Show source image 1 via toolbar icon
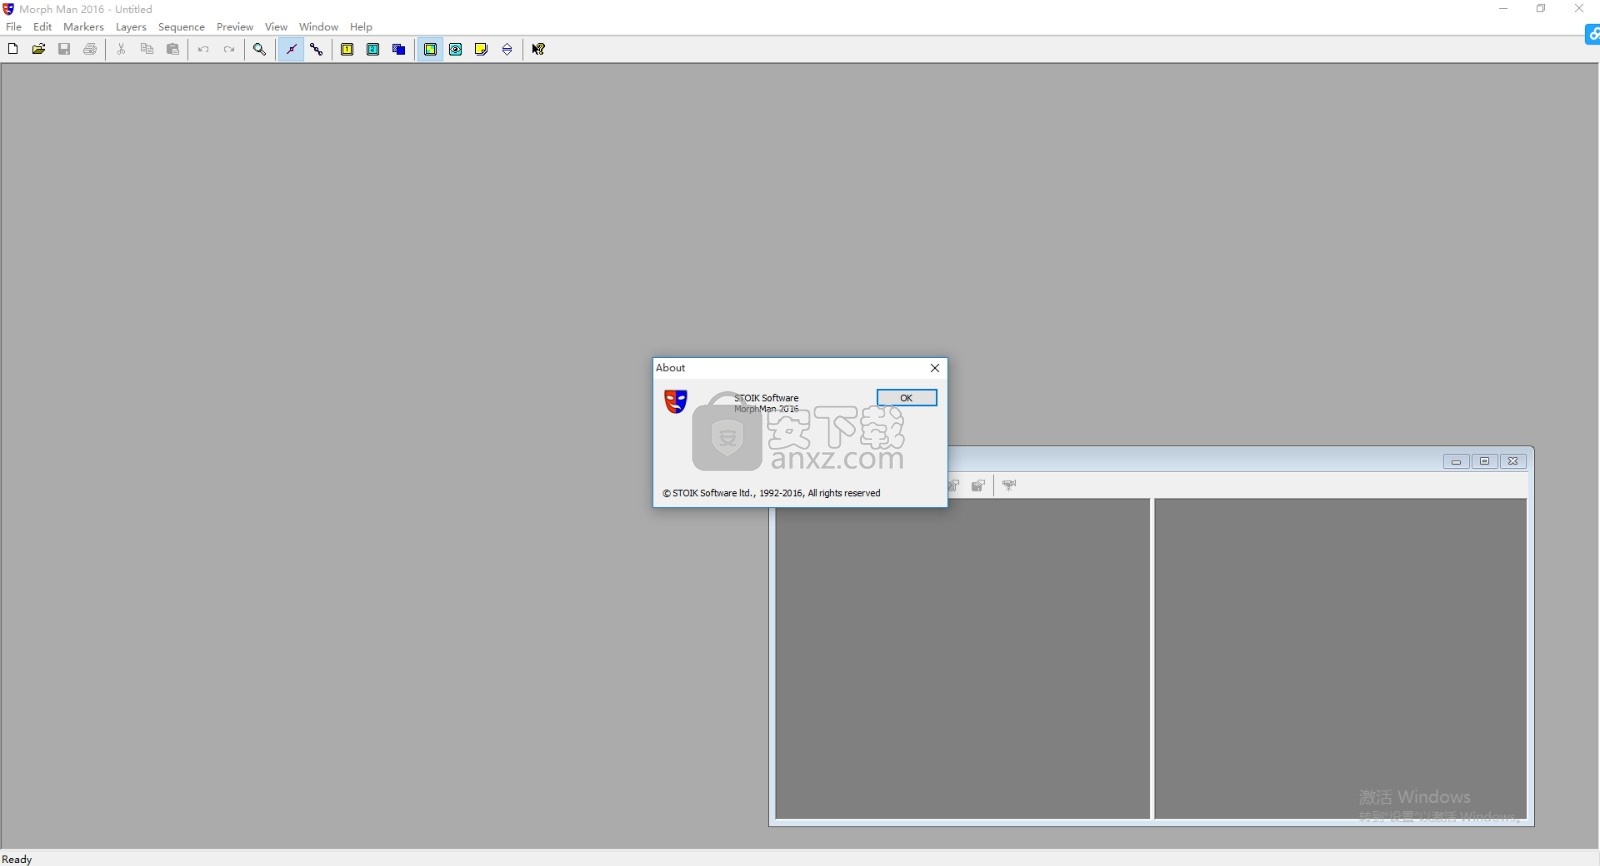 click(x=347, y=49)
